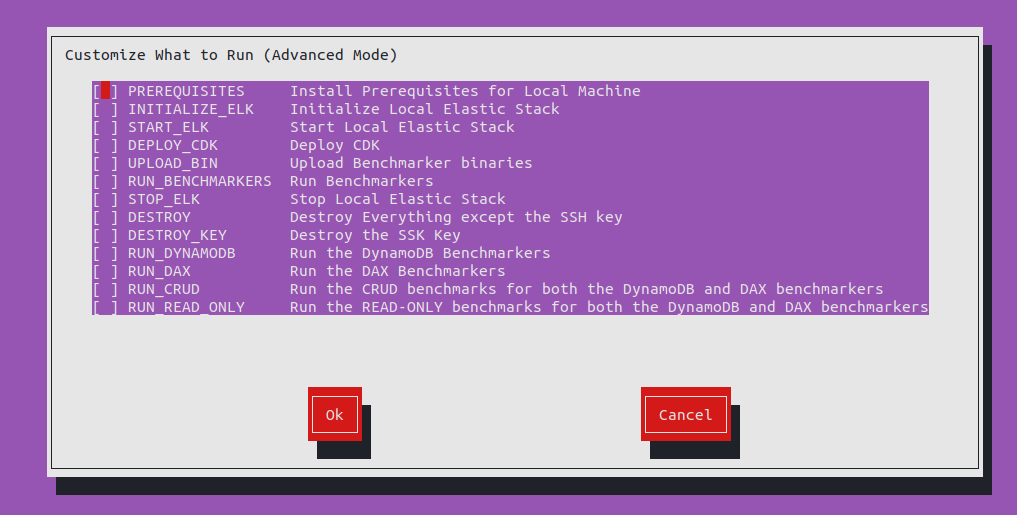Click the 'Deploy CDK' description text

click(x=335, y=145)
